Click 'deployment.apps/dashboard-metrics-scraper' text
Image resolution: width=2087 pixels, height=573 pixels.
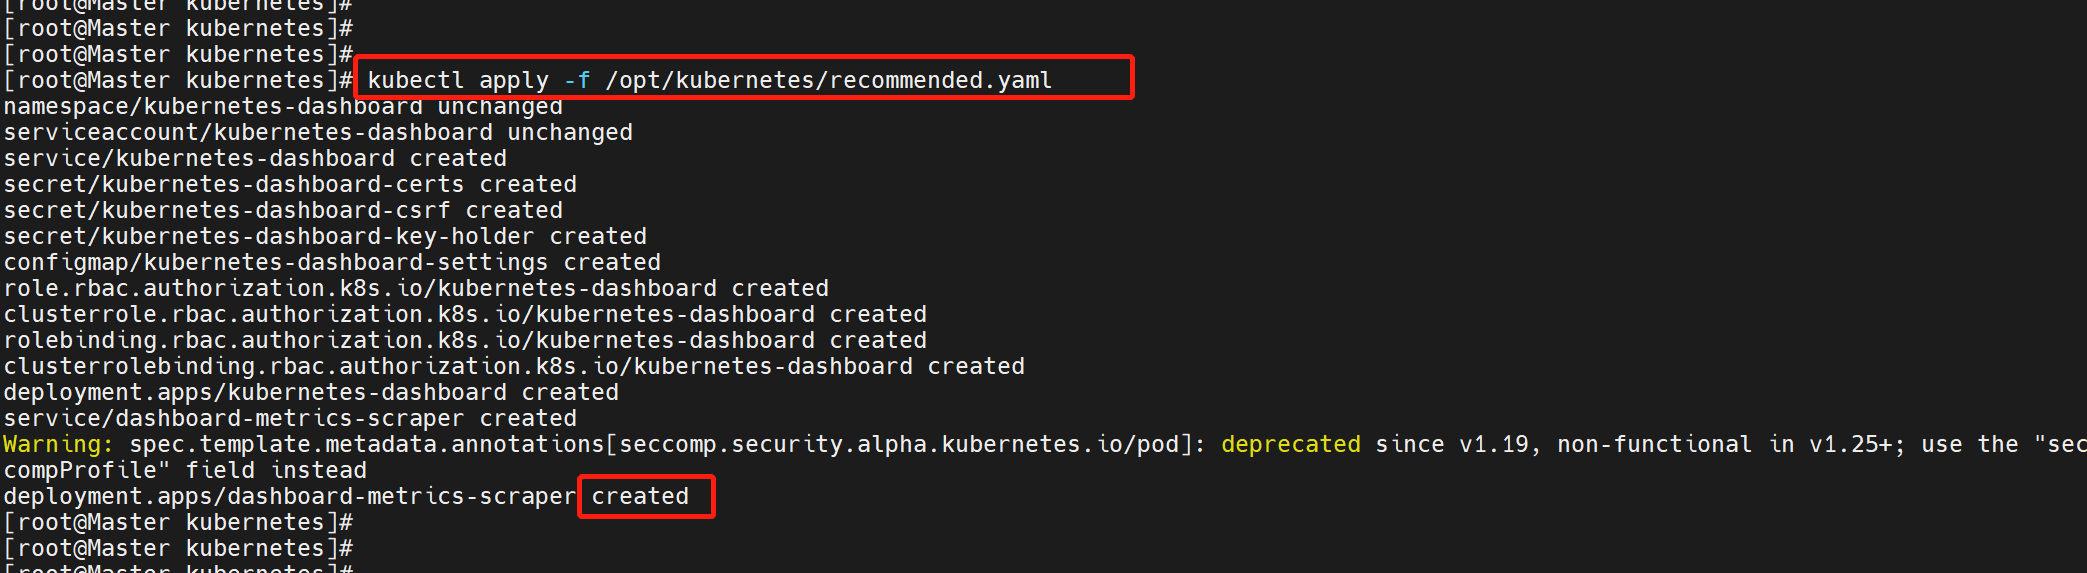(290, 496)
